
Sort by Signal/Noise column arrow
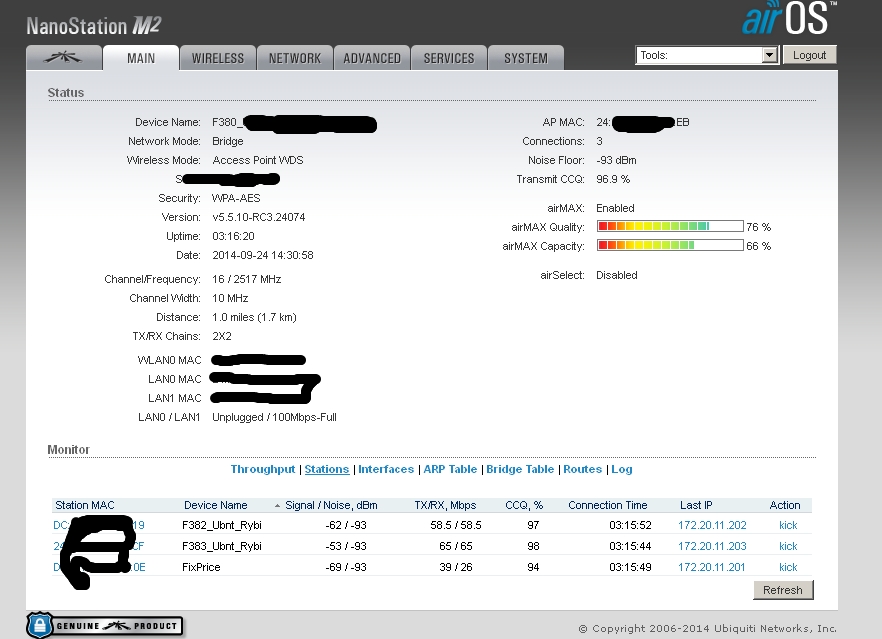pyautogui.click(x=278, y=506)
